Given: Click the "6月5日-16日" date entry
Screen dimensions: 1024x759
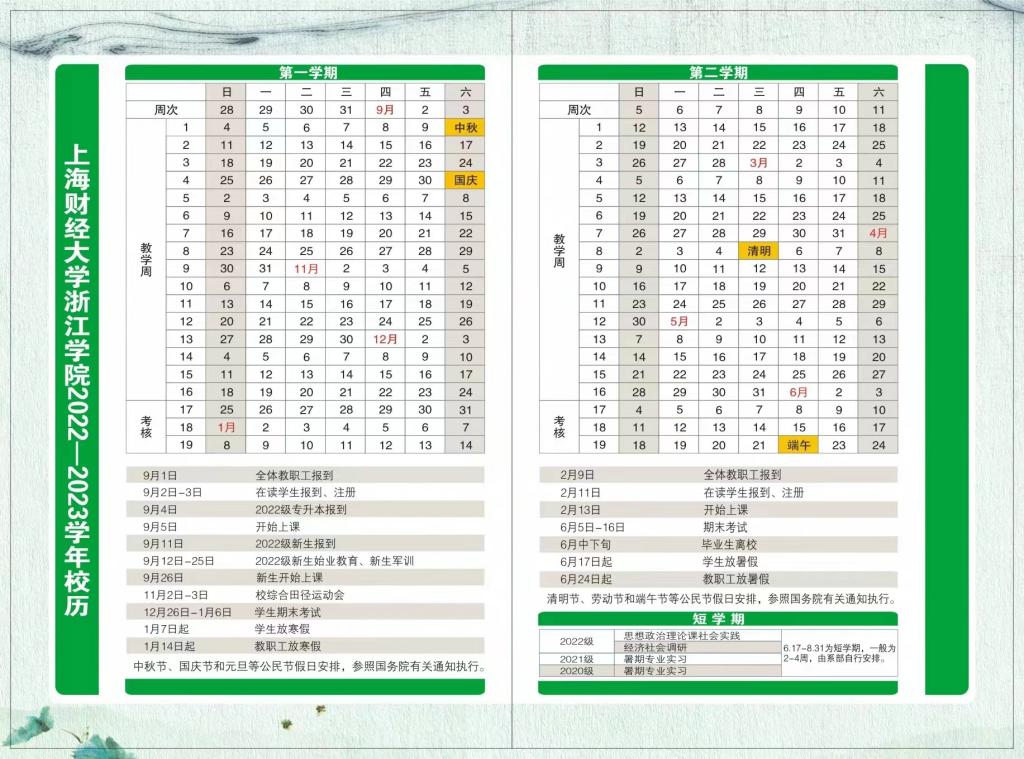Looking at the screenshot, I should (x=592, y=527).
